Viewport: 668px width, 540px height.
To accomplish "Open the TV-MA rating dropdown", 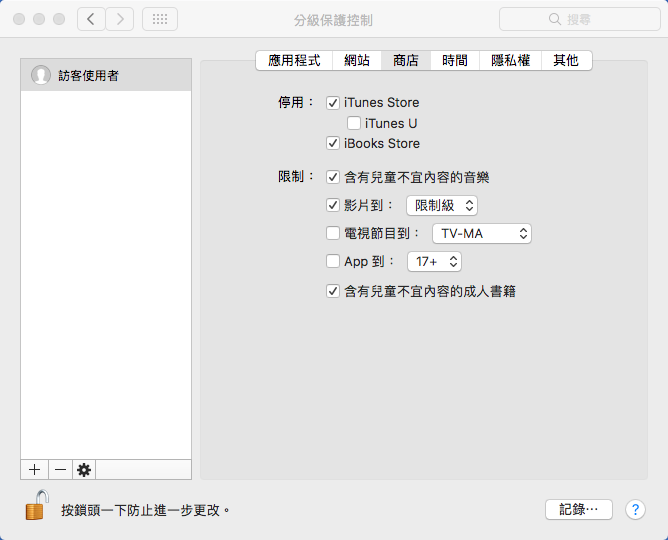I will (x=482, y=233).
